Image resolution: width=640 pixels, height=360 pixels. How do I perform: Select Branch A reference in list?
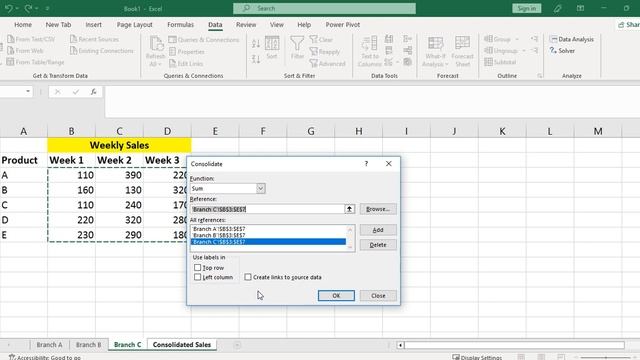click(x=268, y=229)
